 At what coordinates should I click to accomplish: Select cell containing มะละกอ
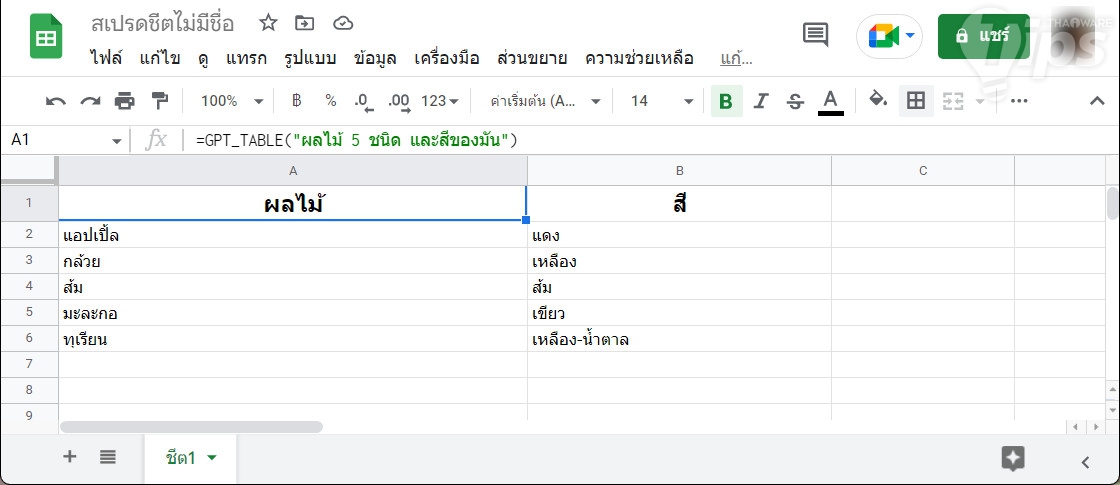293,313
